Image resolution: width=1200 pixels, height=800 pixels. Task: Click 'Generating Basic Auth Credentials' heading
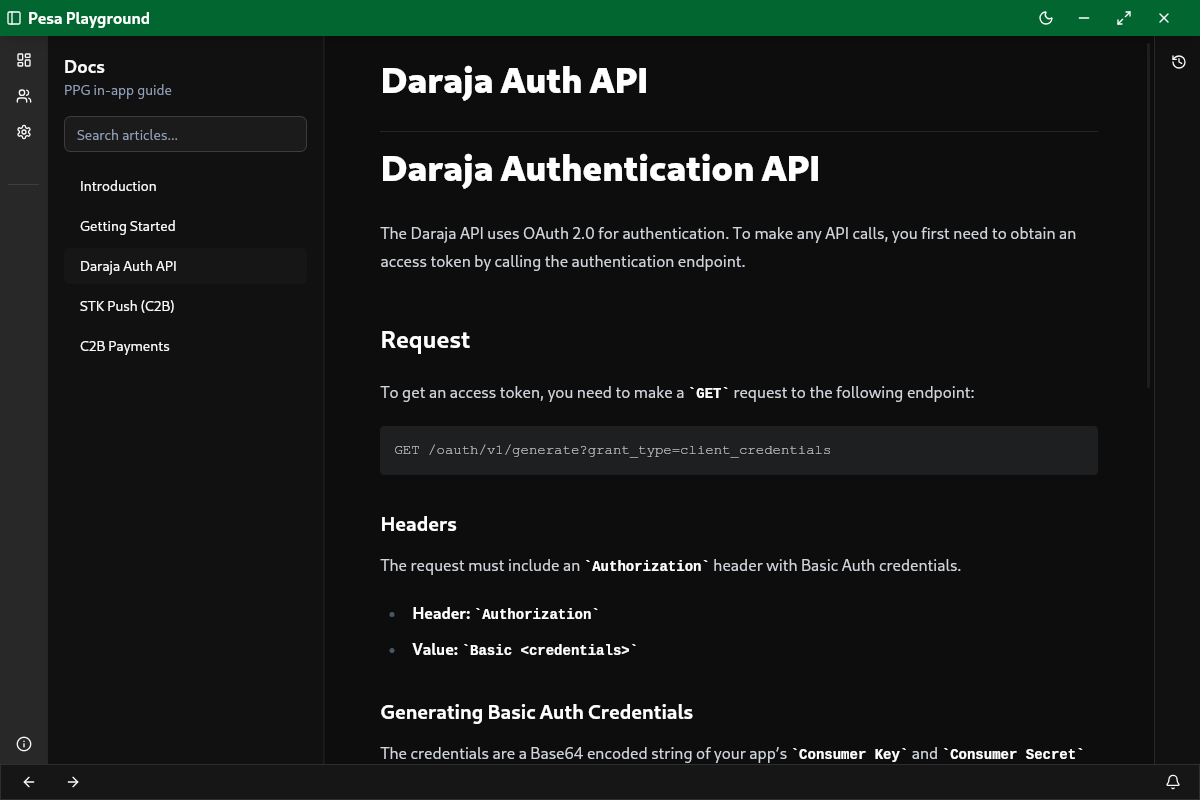tap(536, 712)
